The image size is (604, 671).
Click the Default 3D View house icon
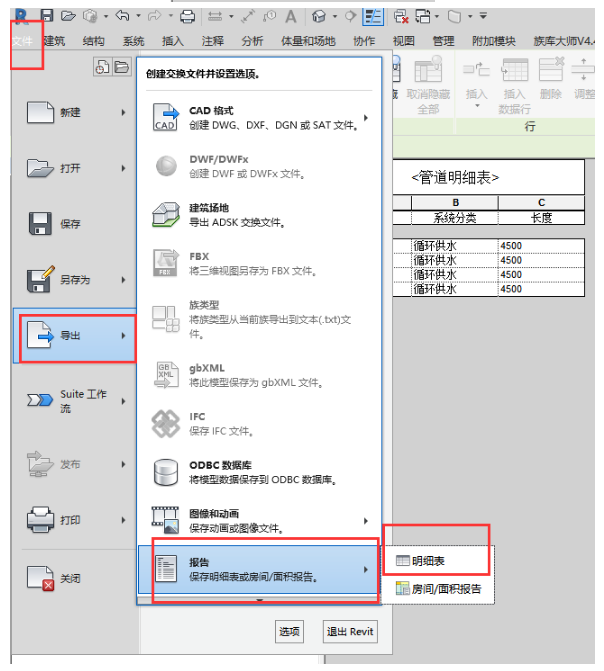point(319,17)
